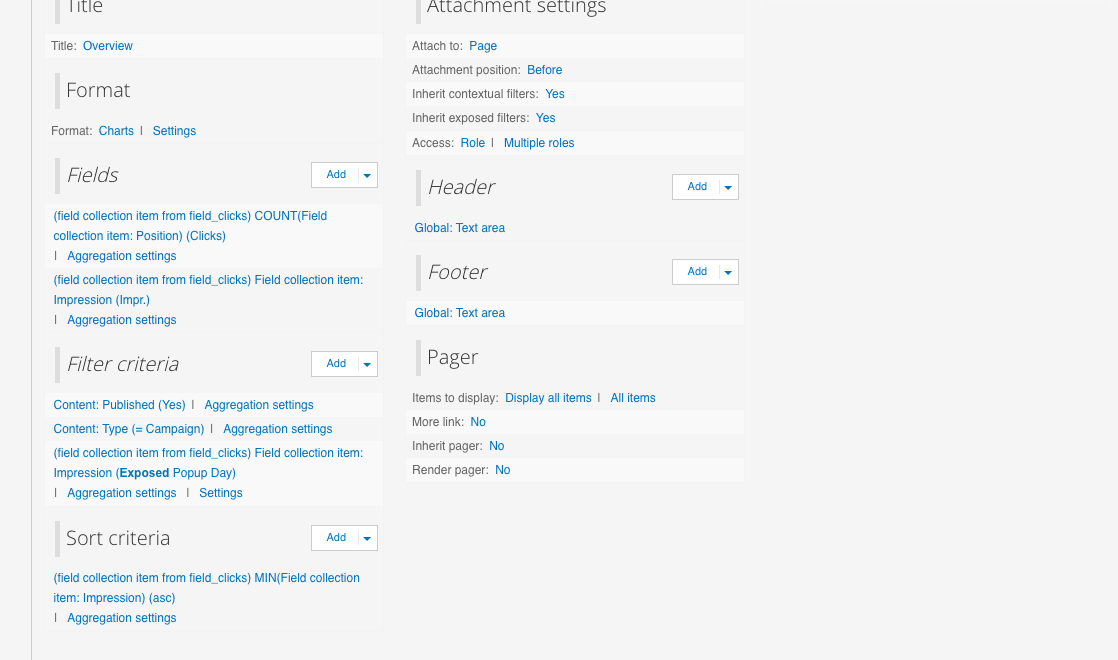The width and height of the screenshot is (1118, 660).
Task: Edit Inherit exposed filters setting Yes
Action: click(x=545, y=117)
